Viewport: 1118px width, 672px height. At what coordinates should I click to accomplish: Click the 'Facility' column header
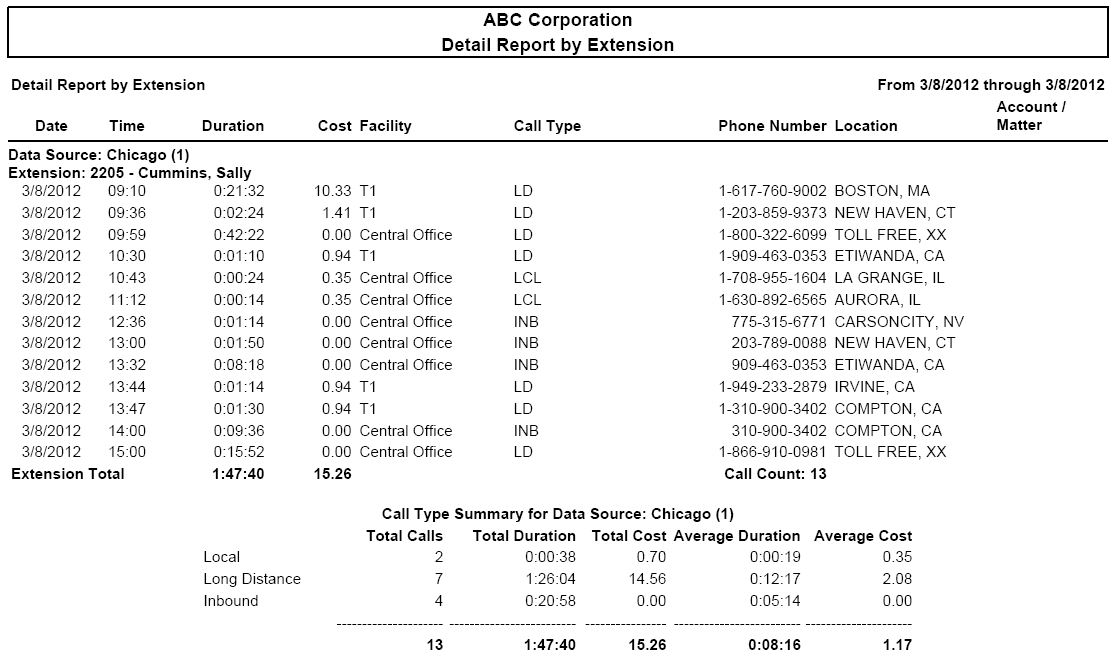coord(385,126)
